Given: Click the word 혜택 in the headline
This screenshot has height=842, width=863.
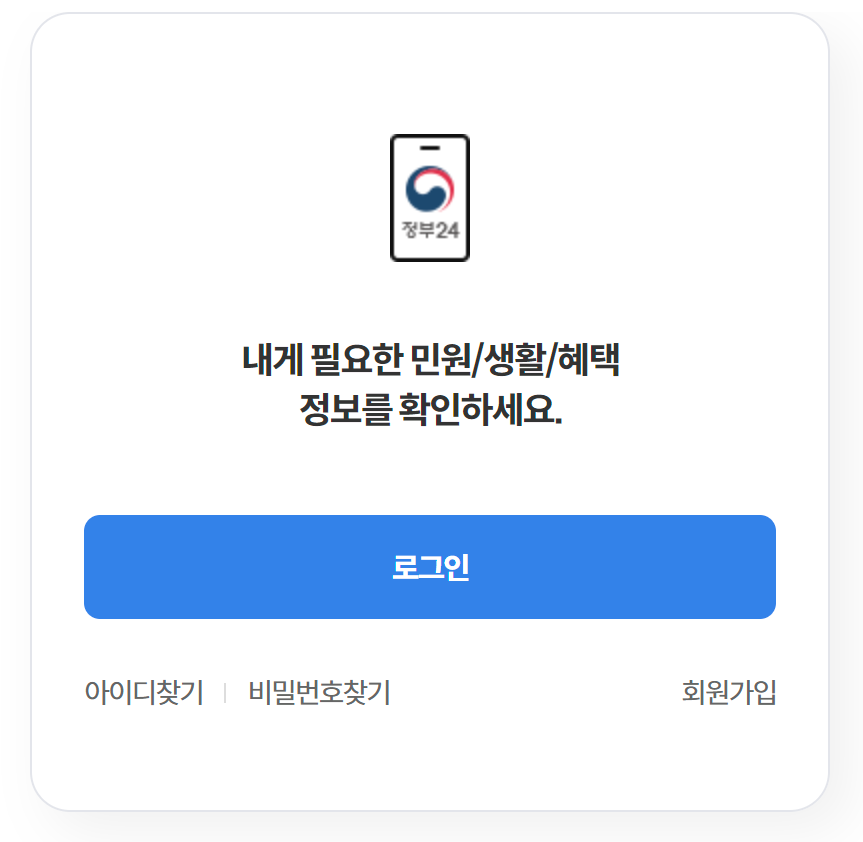Looking at the screenshot, I should point(588,360).
